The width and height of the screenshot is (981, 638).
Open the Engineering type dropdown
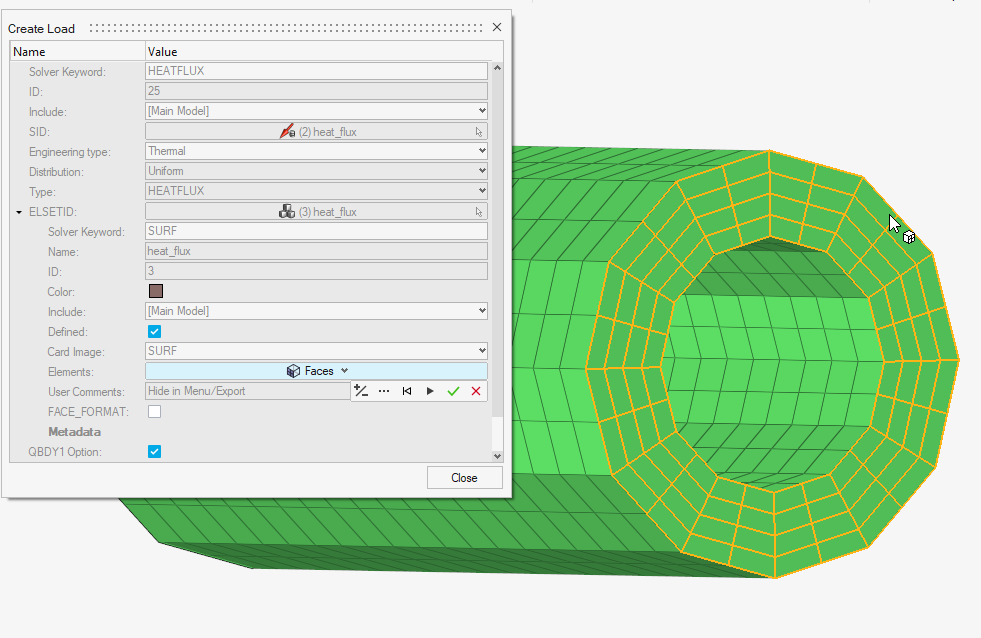316,152
